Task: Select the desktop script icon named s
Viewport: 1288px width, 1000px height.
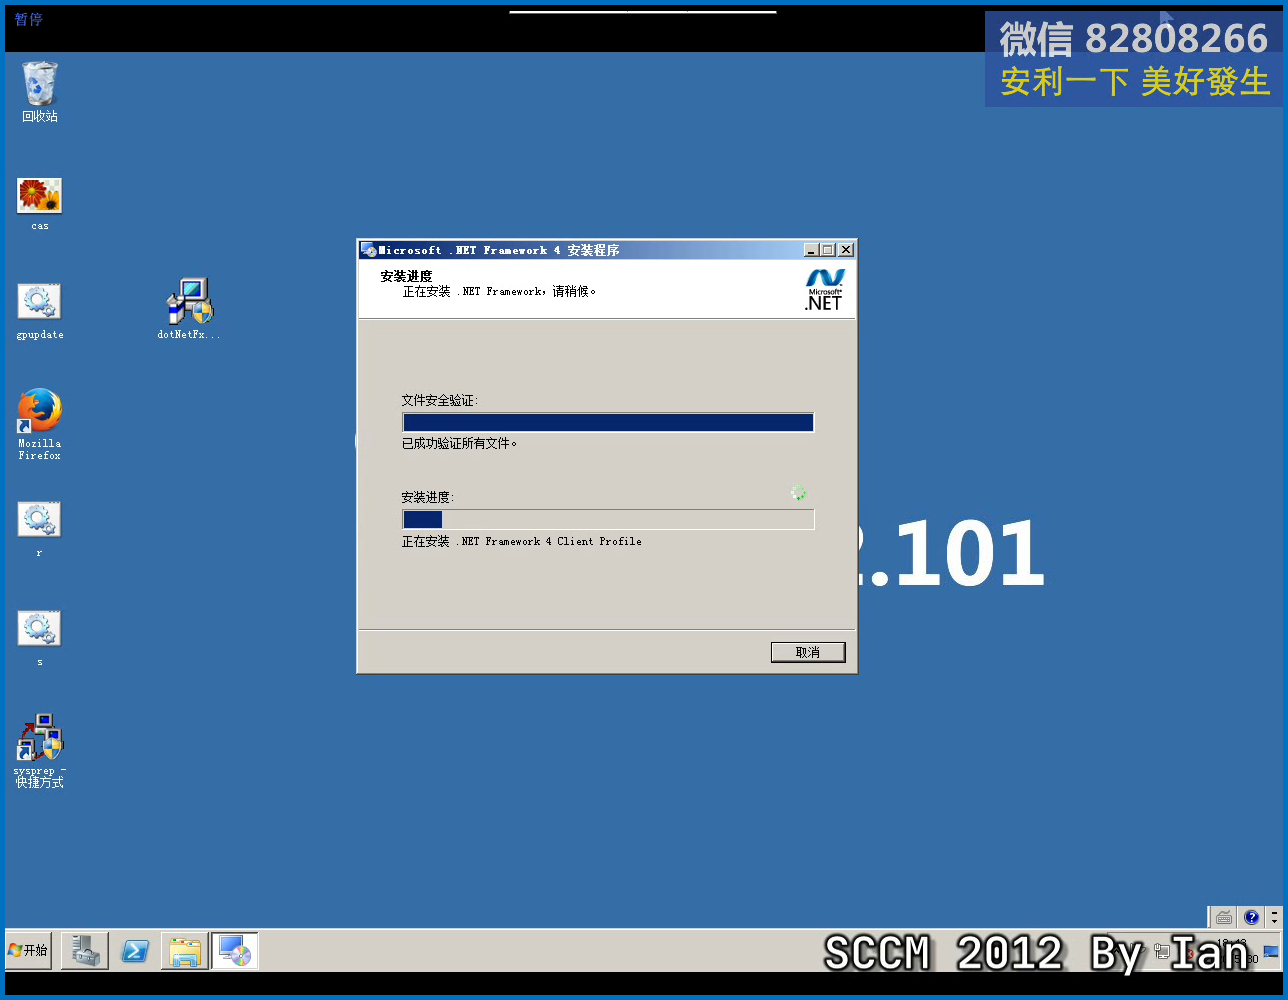Action: [x=39, y=637]
